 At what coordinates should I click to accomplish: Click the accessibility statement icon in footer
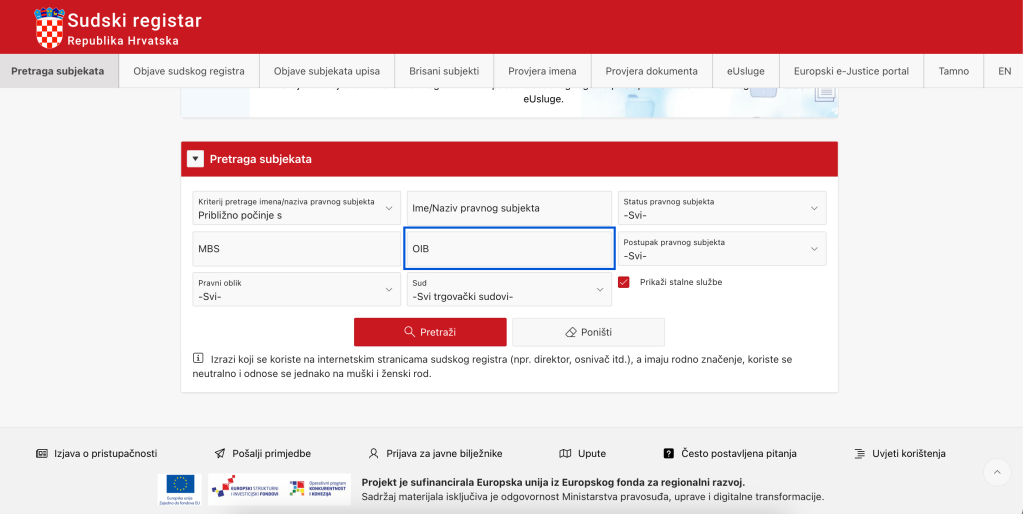click(x=42, y=453)
